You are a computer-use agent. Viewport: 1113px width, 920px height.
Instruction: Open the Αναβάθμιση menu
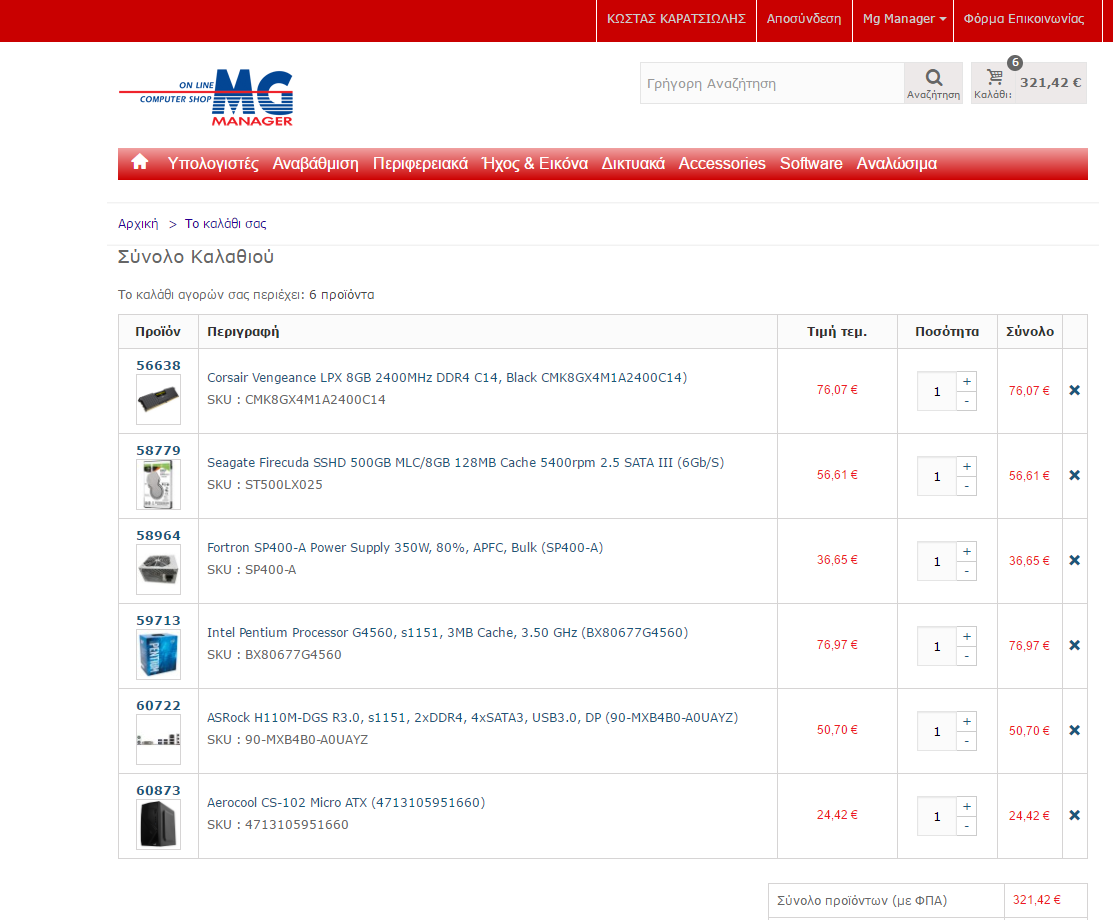[316, 163]
